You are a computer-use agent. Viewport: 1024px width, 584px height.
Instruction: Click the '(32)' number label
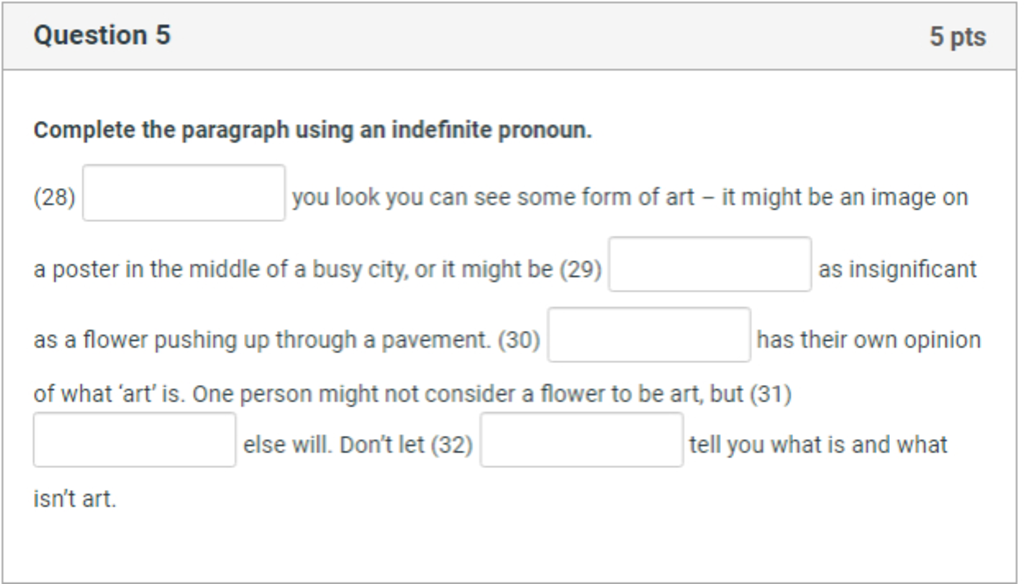point(451,445)
